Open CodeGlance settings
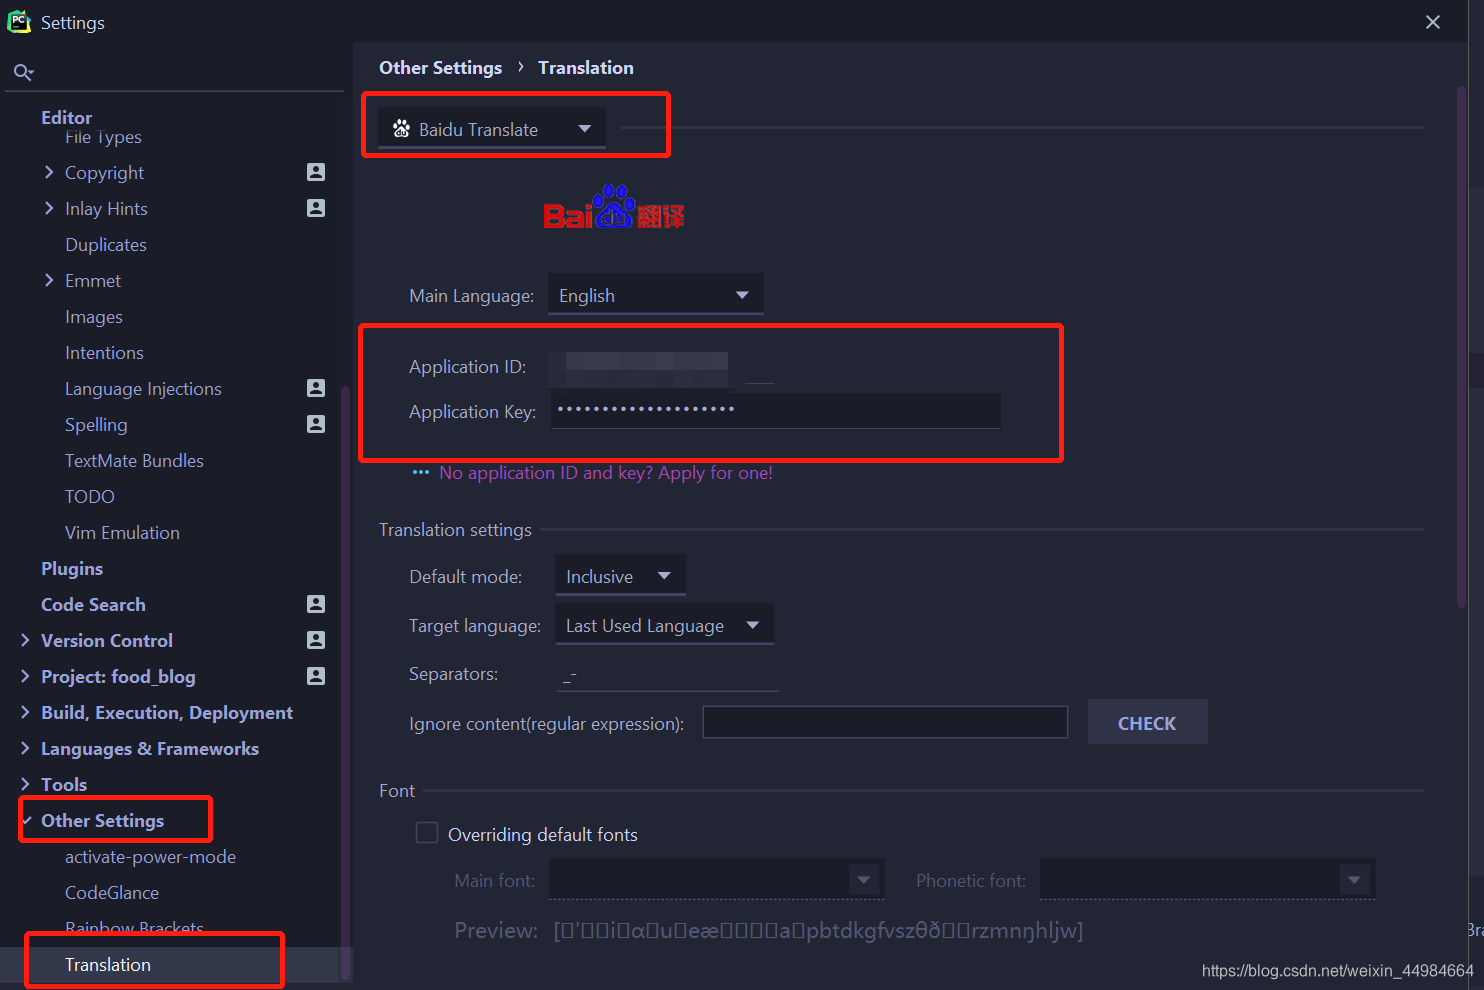 112,892
